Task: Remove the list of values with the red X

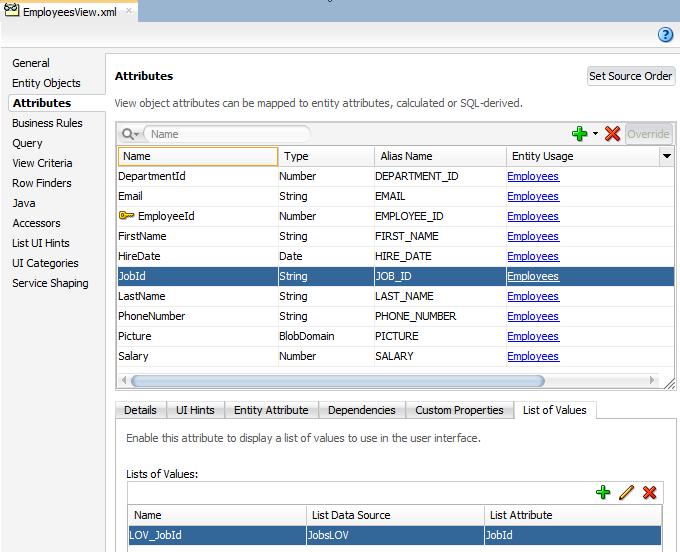Action: click(649, 493)
